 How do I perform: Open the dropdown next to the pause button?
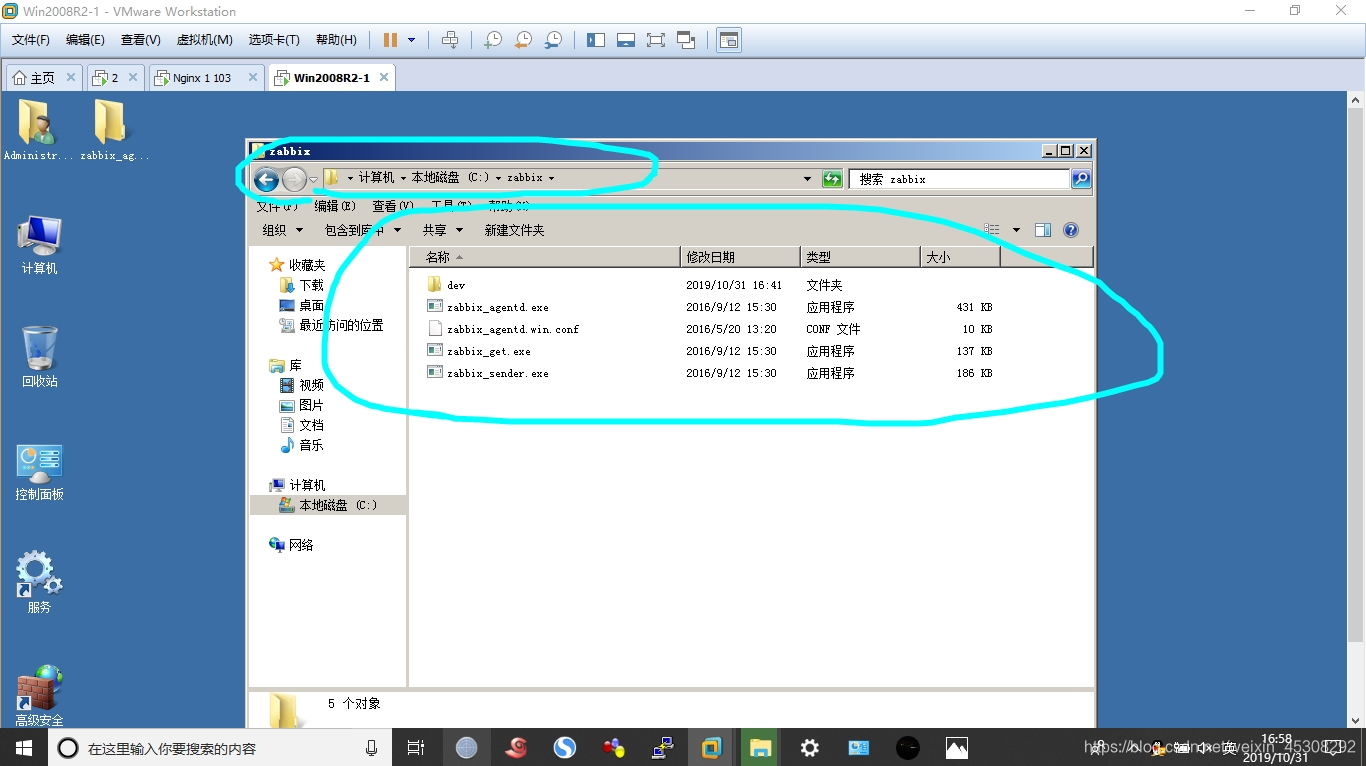coord(411,40)
